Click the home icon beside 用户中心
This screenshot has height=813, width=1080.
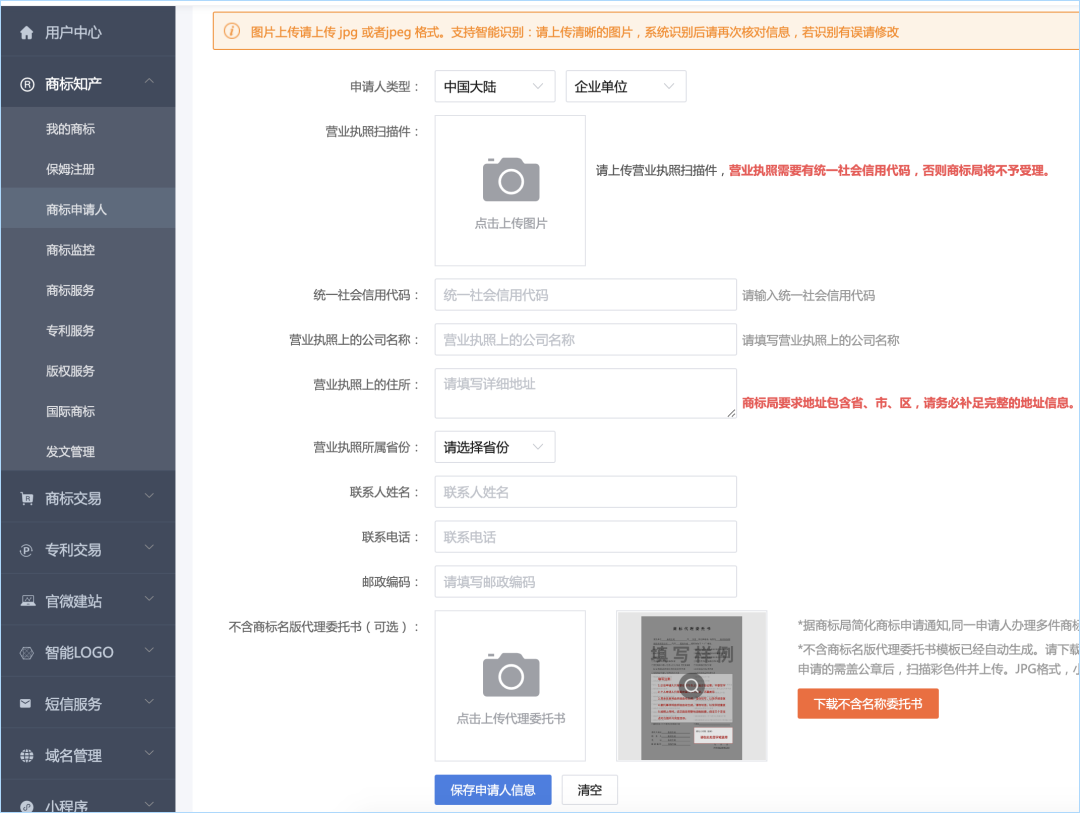27,32
